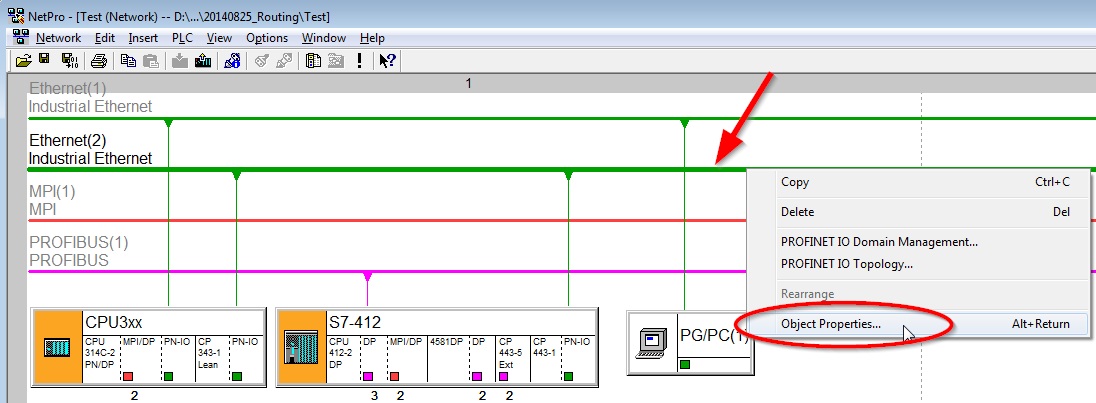Click the Save and Compile icon
1096x403 pixels.
[x=69, y=61]
